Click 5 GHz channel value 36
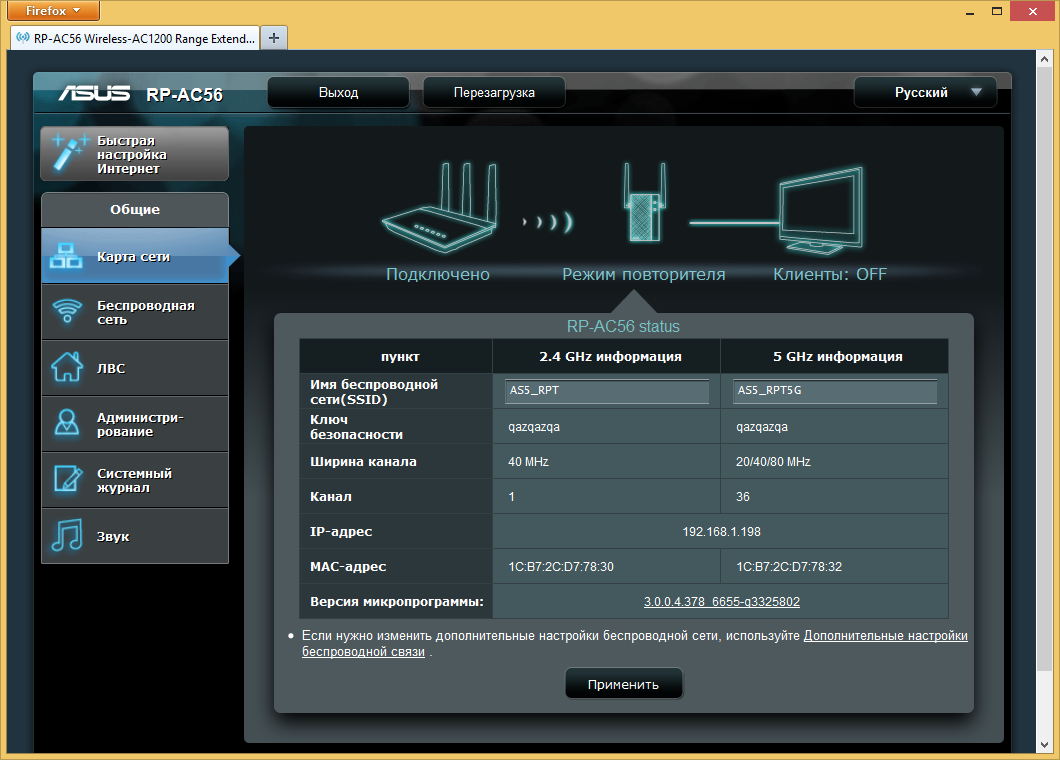1060x760 pixels. click(743, 496)
